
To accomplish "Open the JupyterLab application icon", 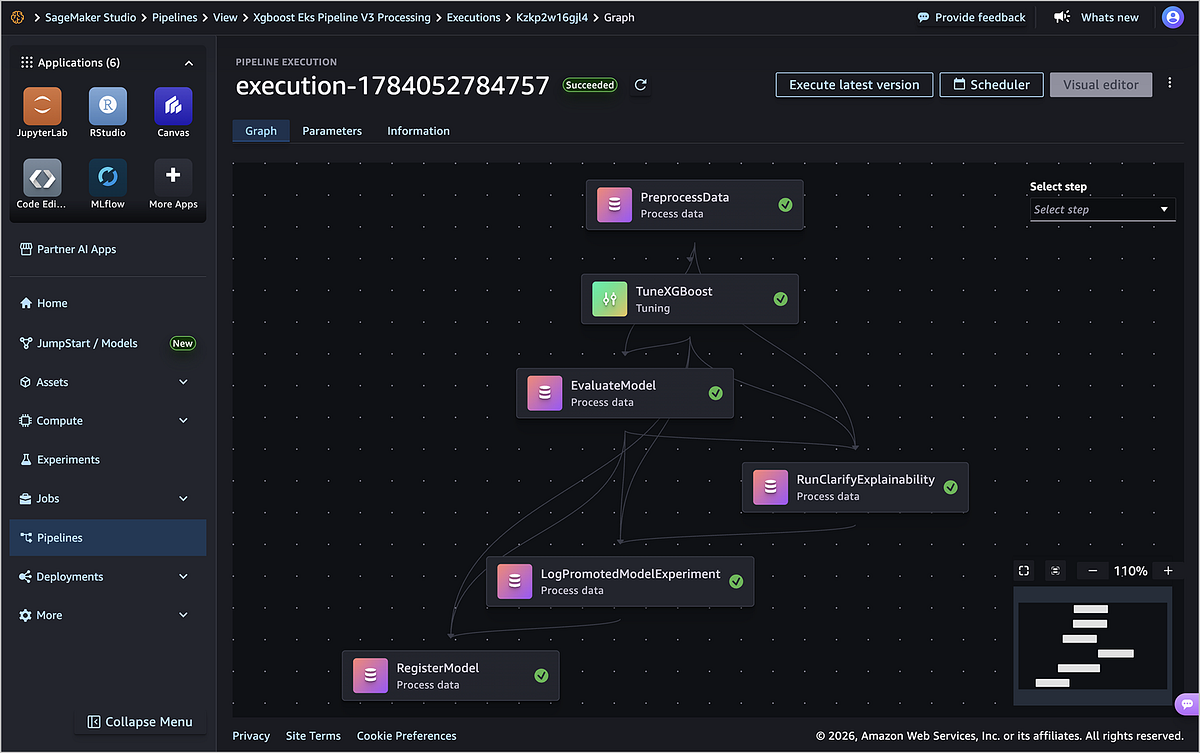I will click(x=42, y=106).
